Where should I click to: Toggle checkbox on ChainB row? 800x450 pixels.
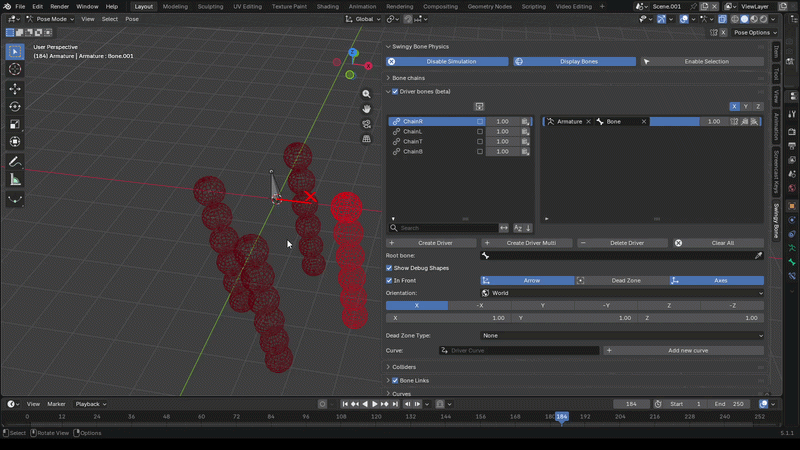point(480,152)
